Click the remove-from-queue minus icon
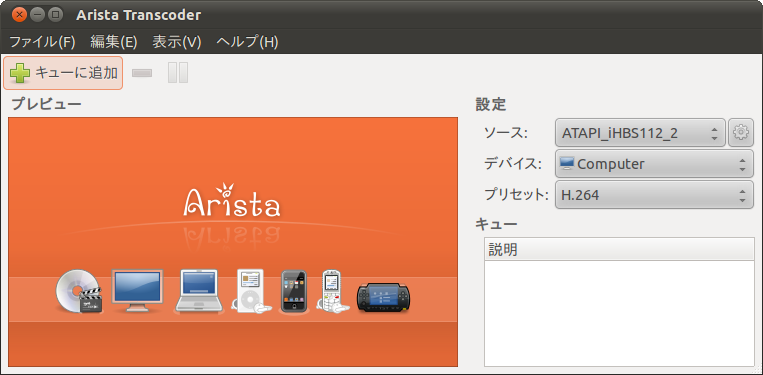The width and height of the screenshot is (763, 375). tap(142, 73)
